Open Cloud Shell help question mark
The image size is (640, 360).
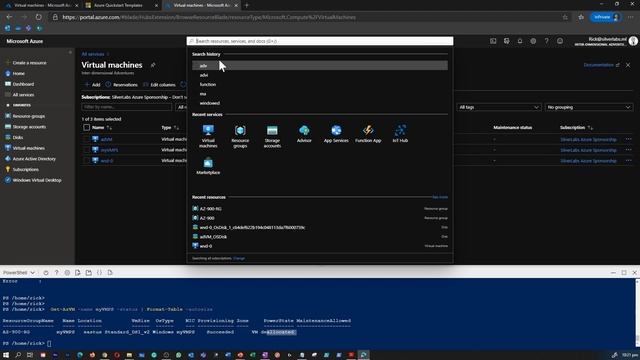(56, 273)
